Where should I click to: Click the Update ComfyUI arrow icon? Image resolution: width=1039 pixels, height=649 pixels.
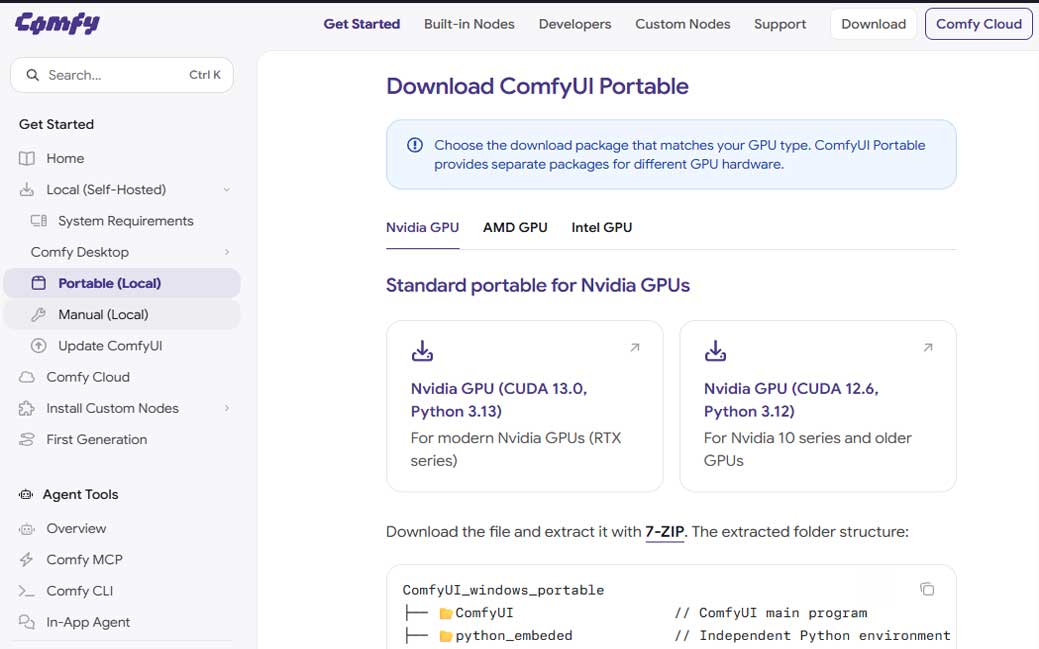pyautogui.click(x=38, y=345)
